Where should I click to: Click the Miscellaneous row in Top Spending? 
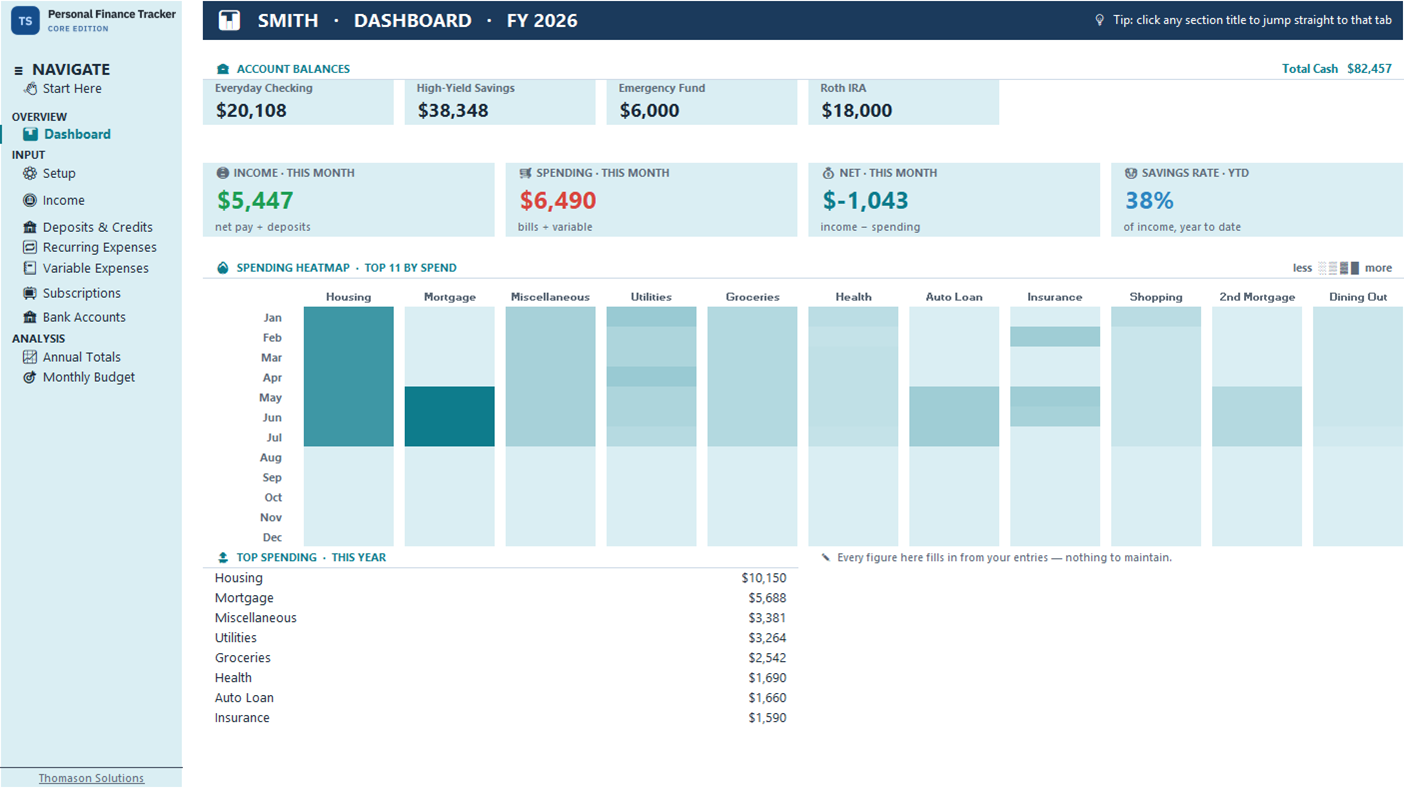pos(500,618)
